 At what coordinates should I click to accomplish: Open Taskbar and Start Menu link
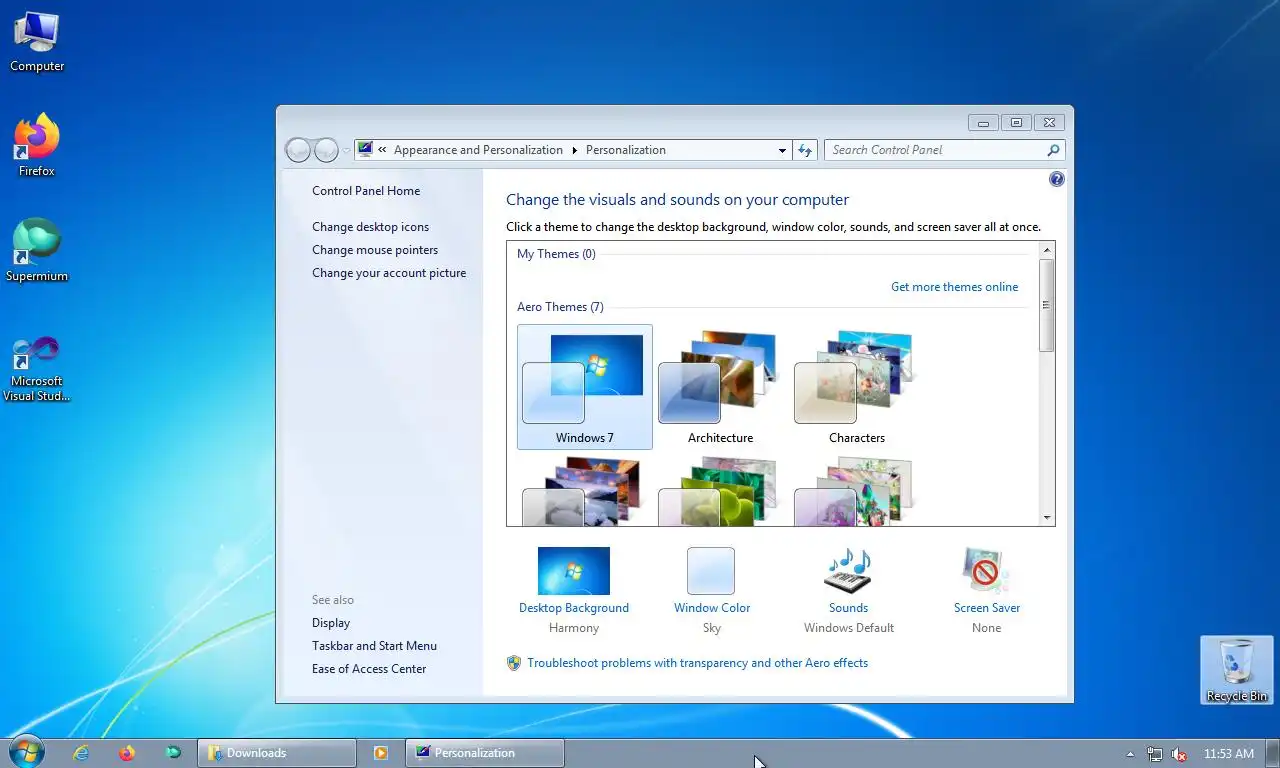coord(374,646)
